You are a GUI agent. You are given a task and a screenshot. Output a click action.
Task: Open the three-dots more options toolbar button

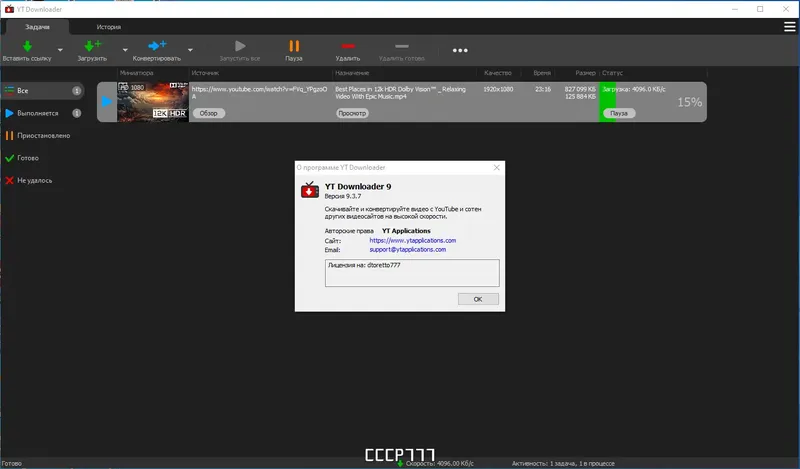[x=460, y=50]
